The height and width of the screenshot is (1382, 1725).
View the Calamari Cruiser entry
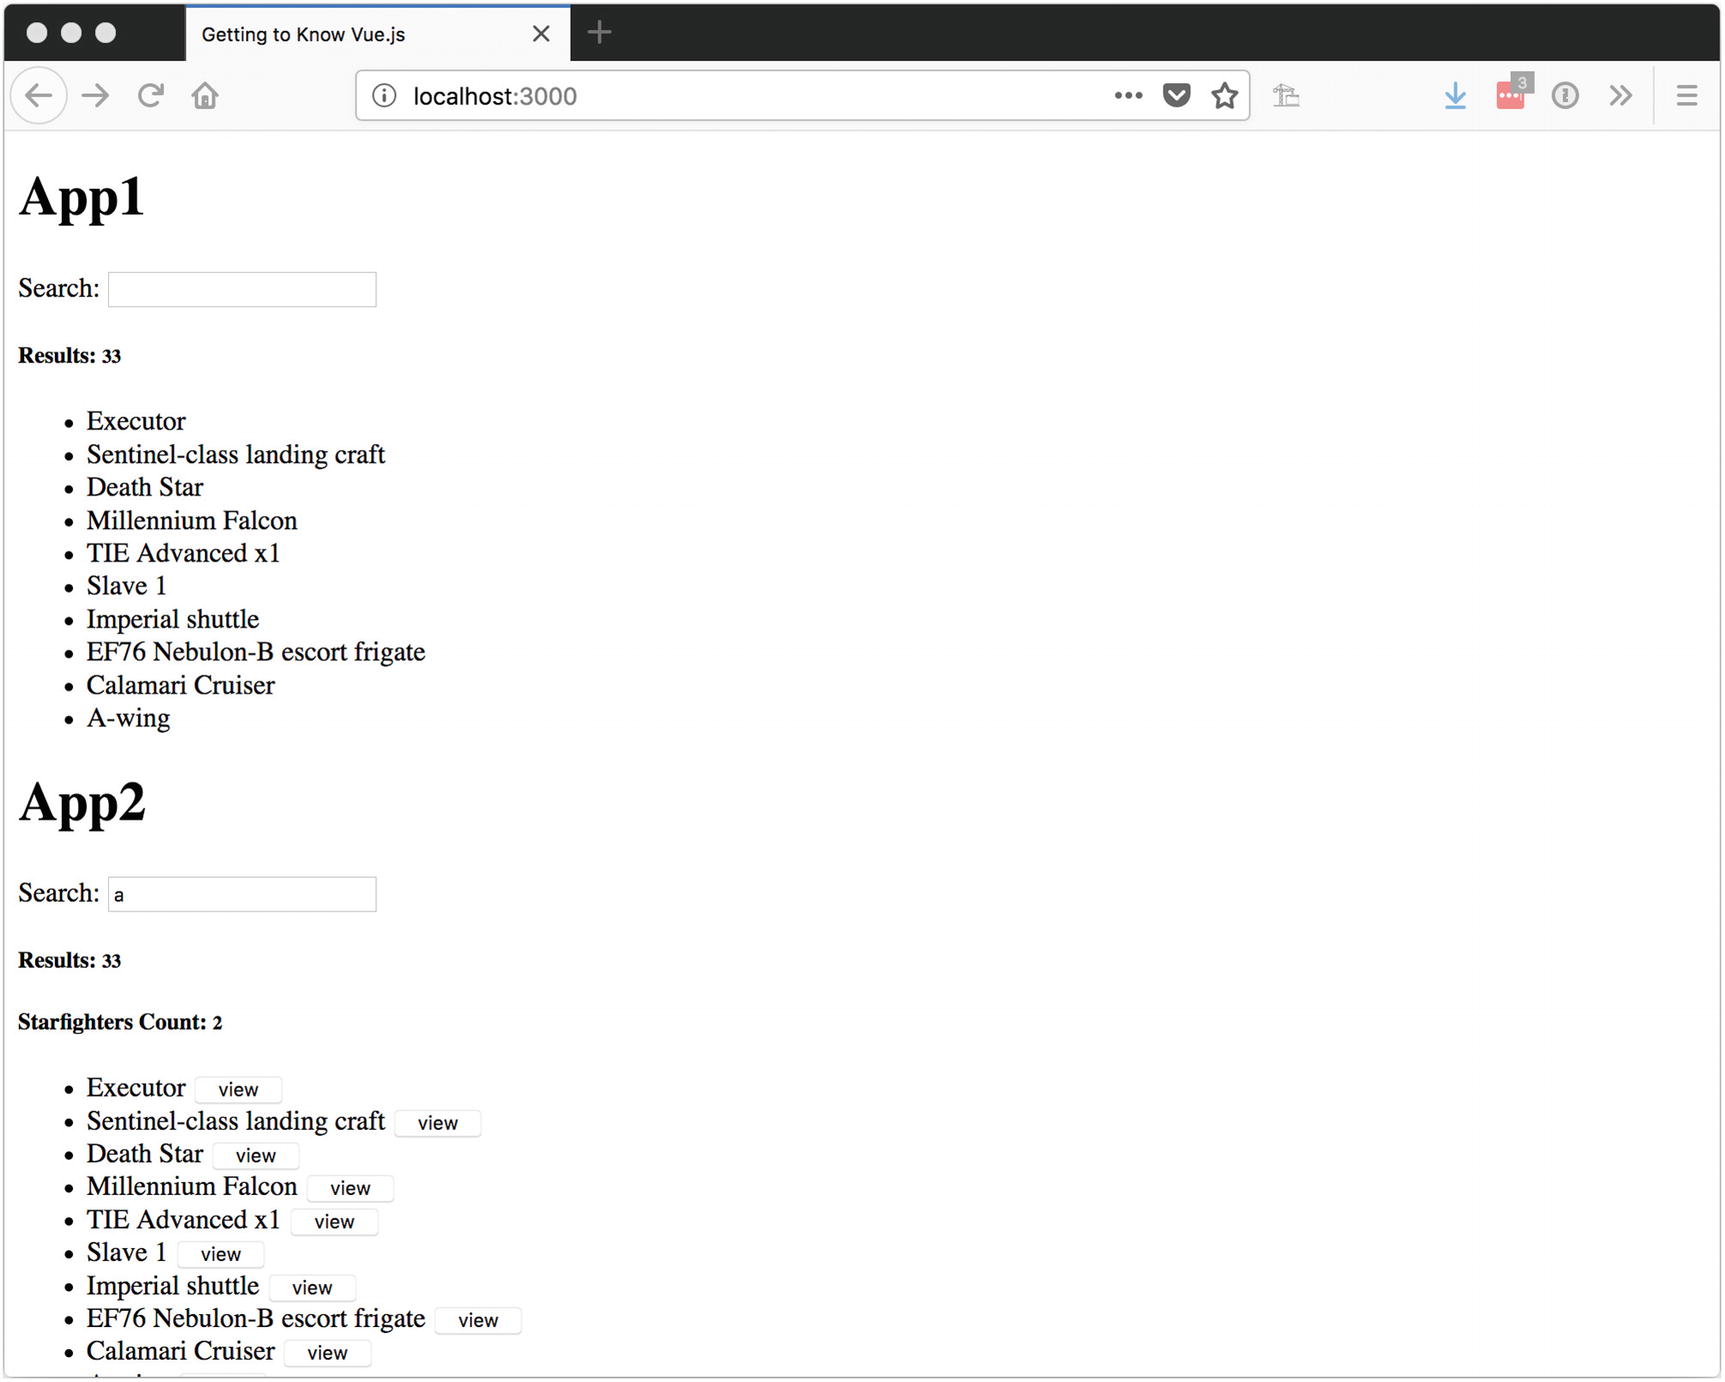(x=327, y=1353)
